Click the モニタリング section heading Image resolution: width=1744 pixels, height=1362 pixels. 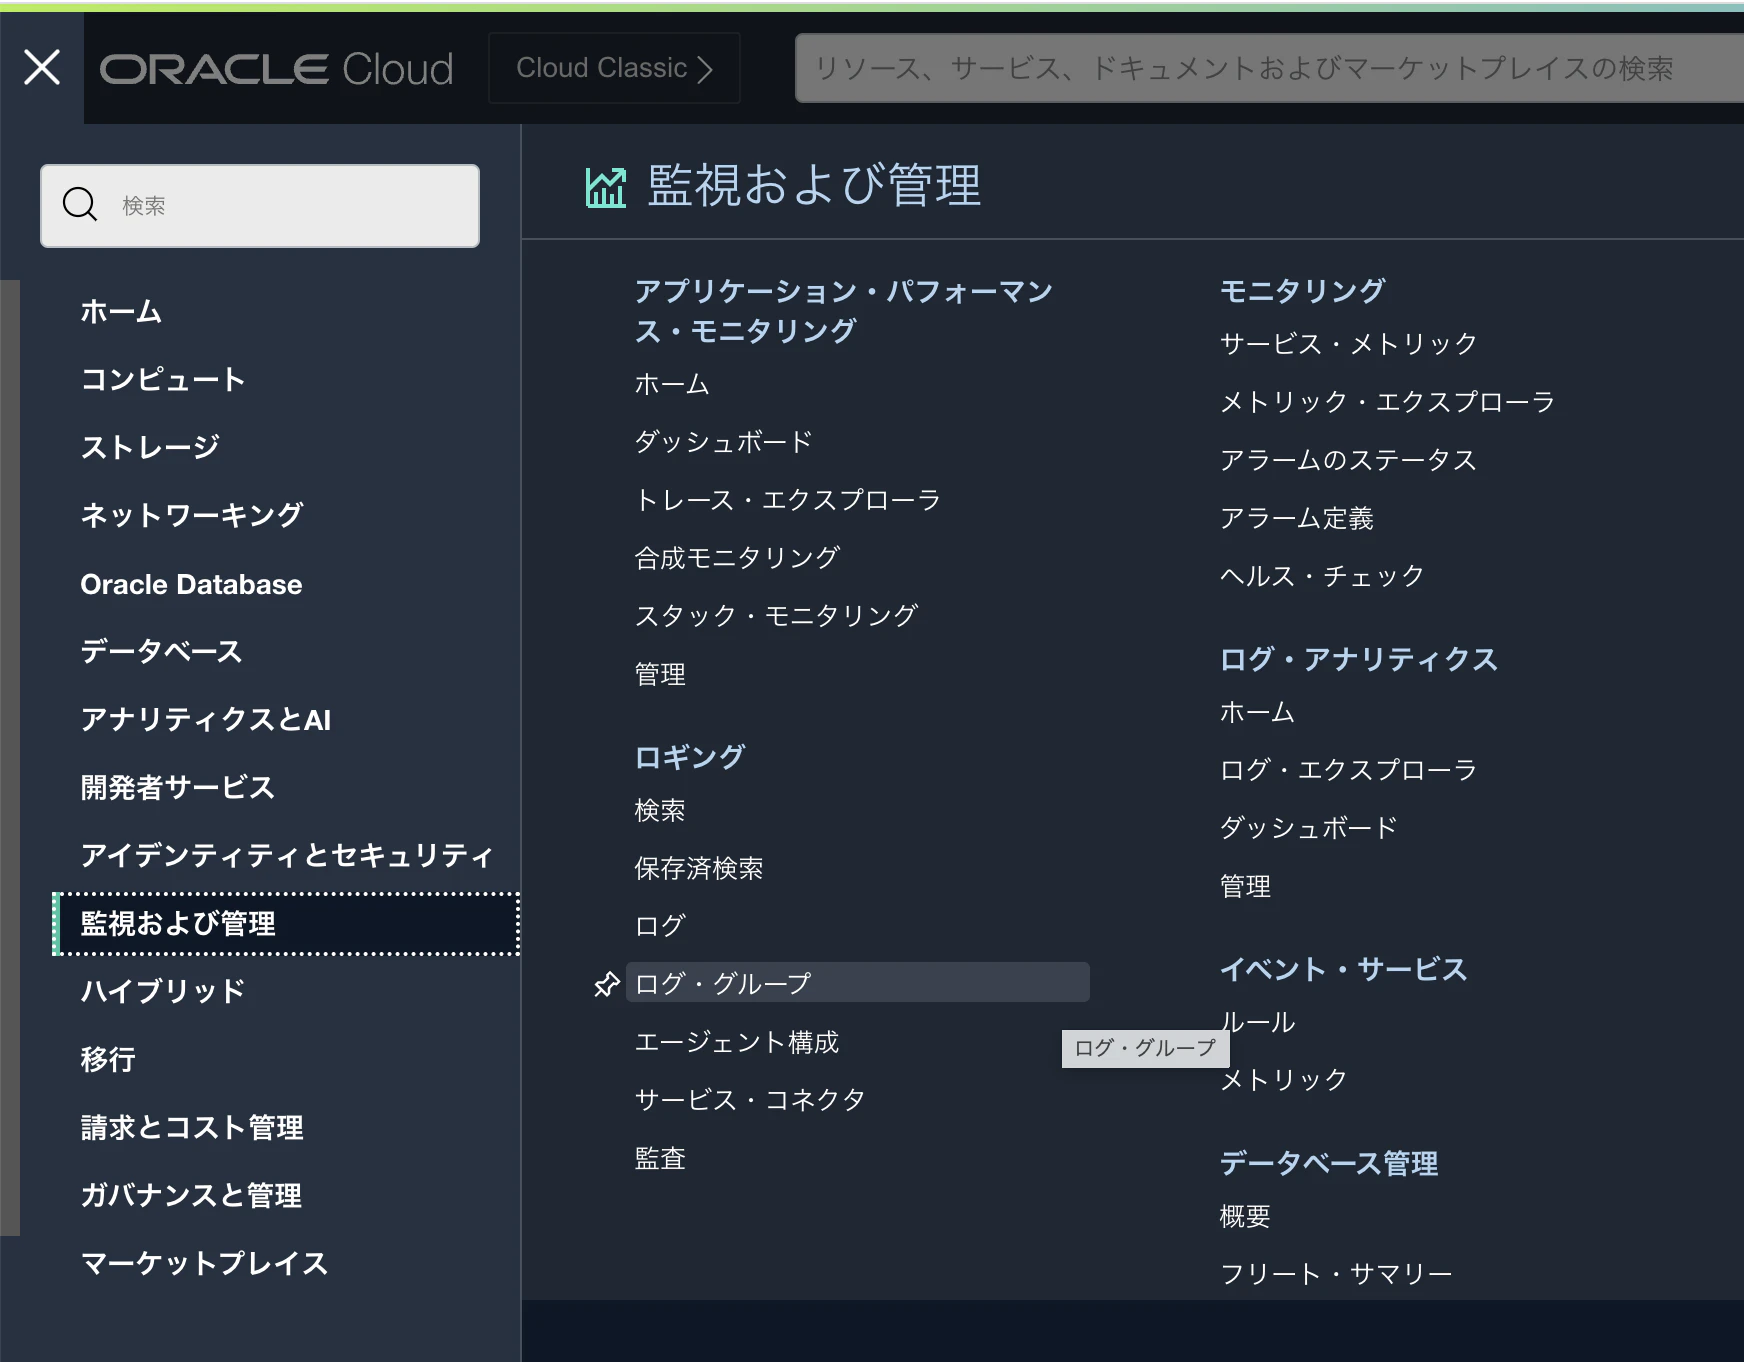pyautogui.click(x=1302, y=291)
